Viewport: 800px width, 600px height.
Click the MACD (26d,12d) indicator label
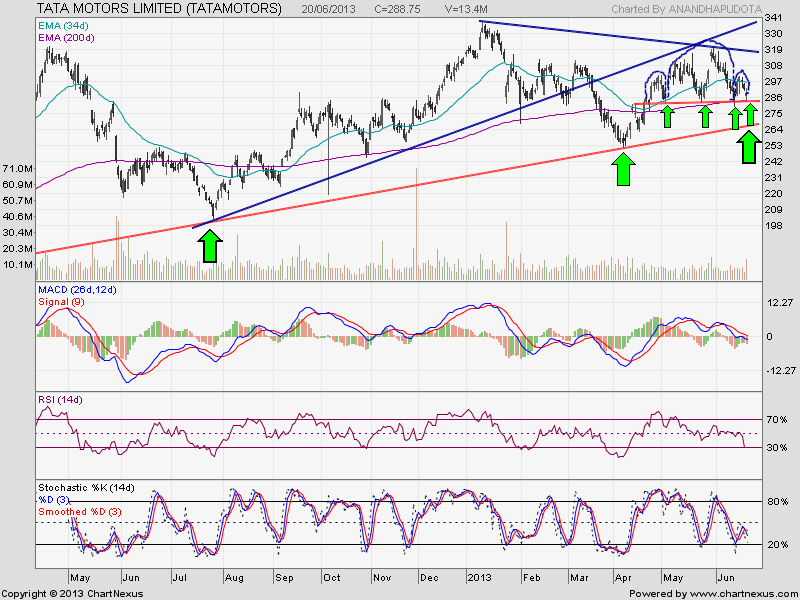(77, 290)
